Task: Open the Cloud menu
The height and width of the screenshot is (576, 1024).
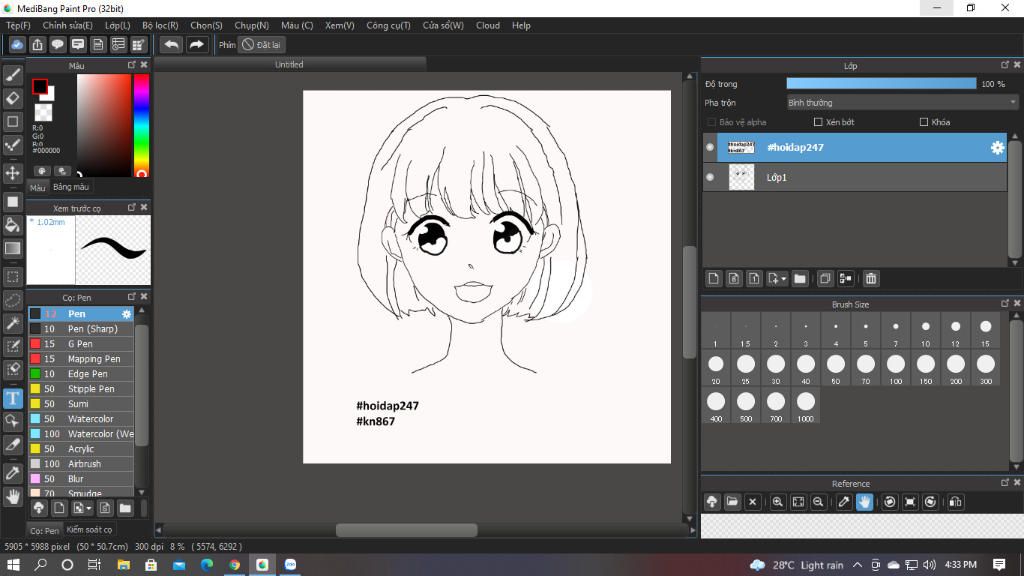Action: coord(488,25)
